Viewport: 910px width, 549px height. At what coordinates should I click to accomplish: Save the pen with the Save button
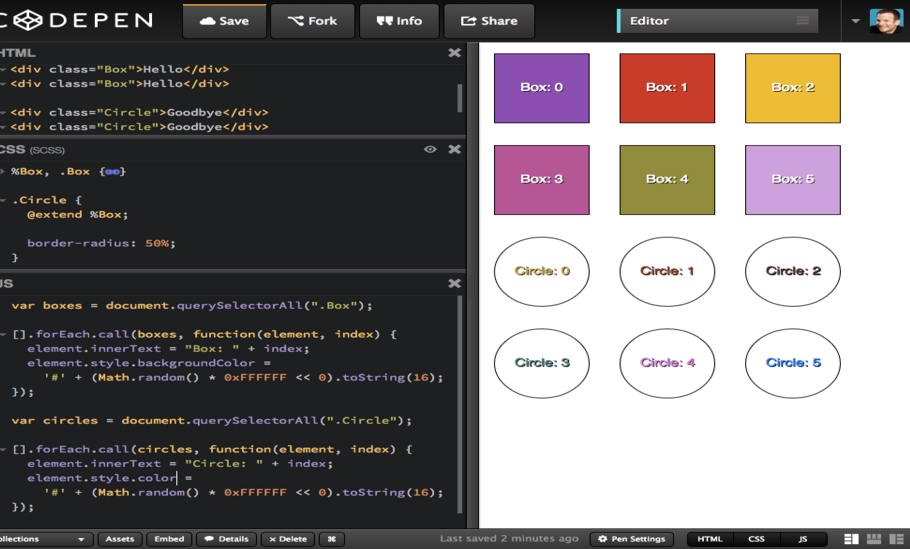point(224,21)
